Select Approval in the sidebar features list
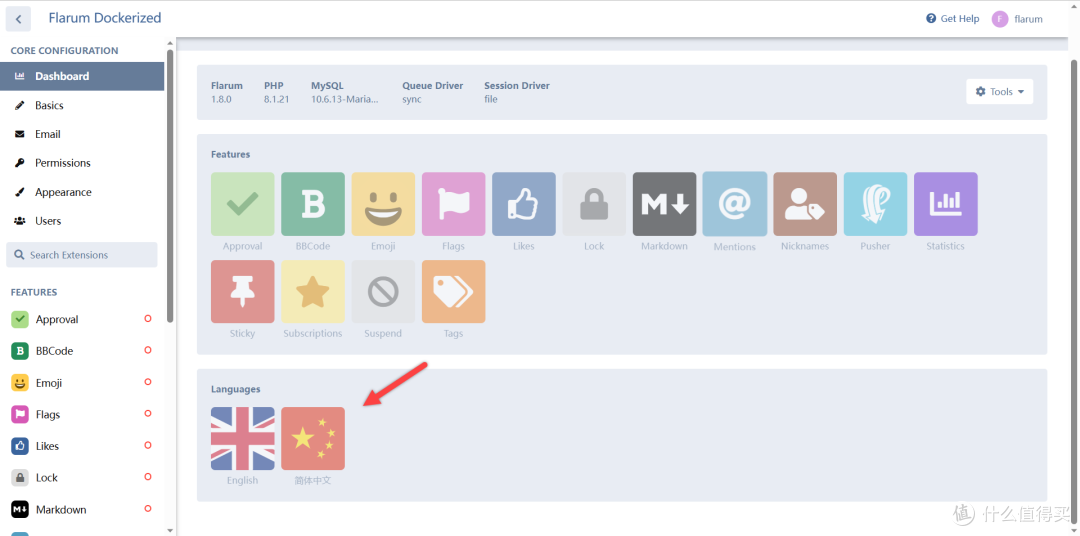The image size is (1080, 536). (82, 319)
